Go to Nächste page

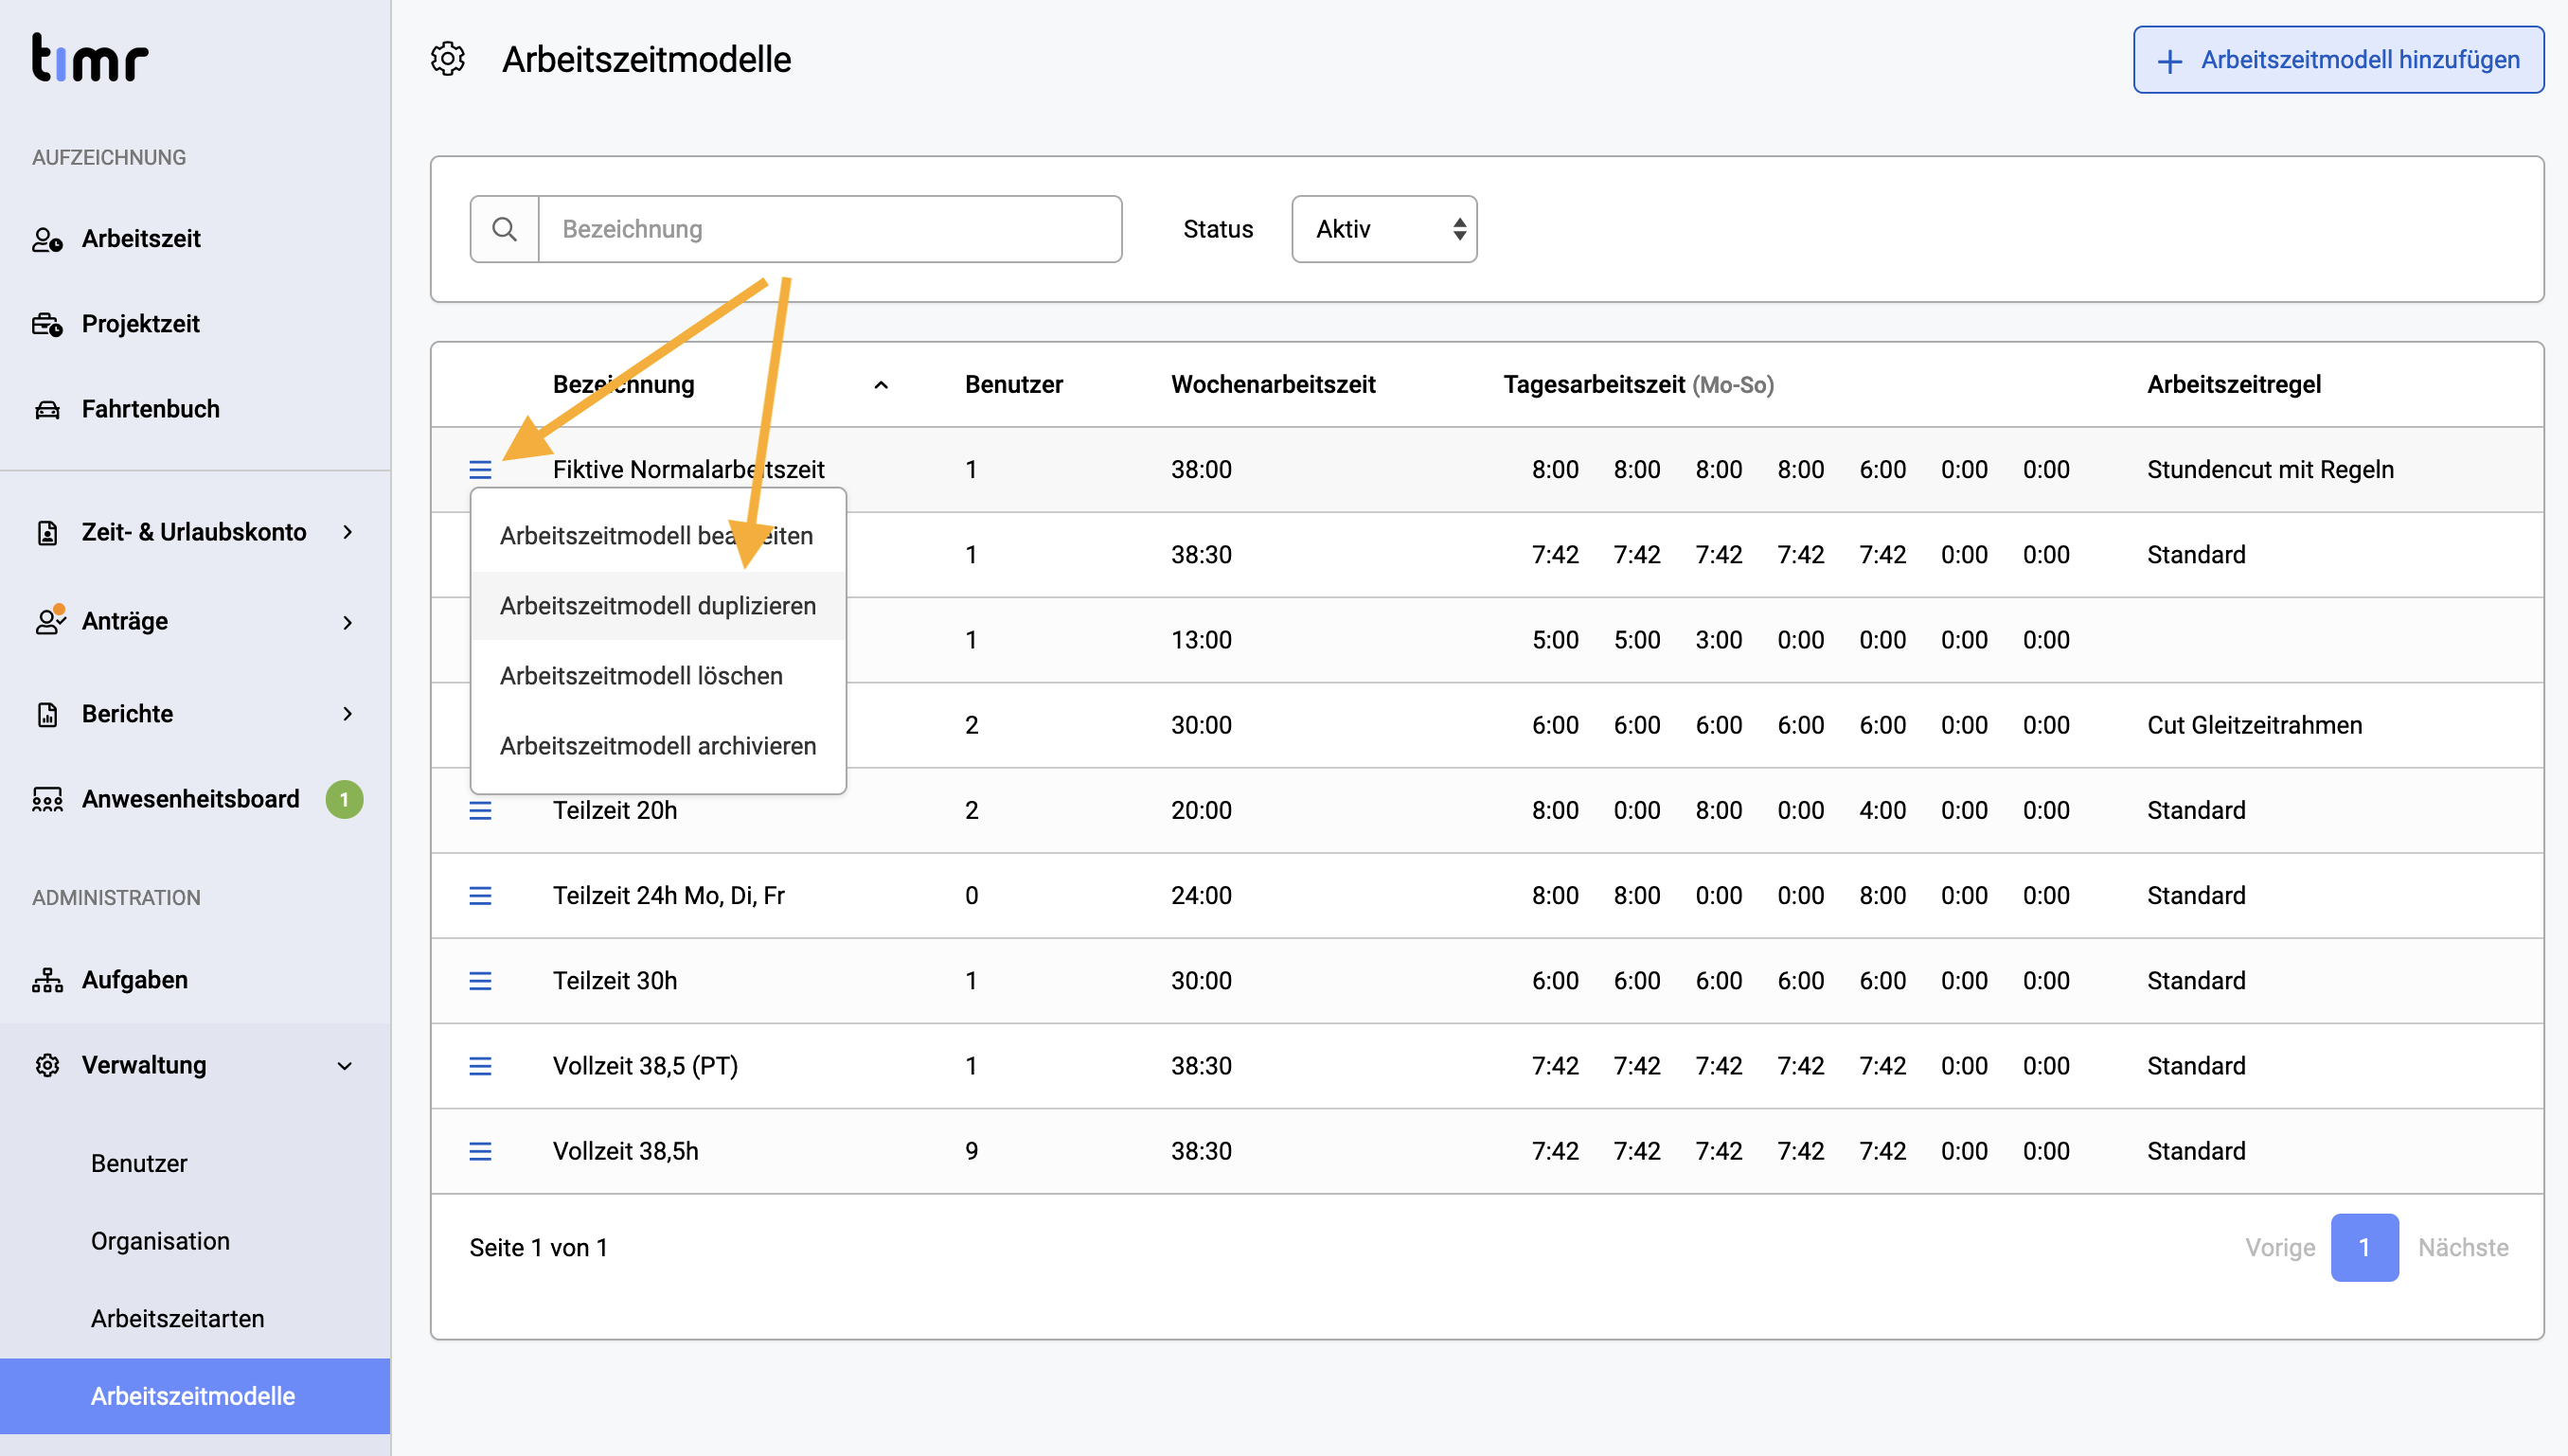coord(2463,1248)
